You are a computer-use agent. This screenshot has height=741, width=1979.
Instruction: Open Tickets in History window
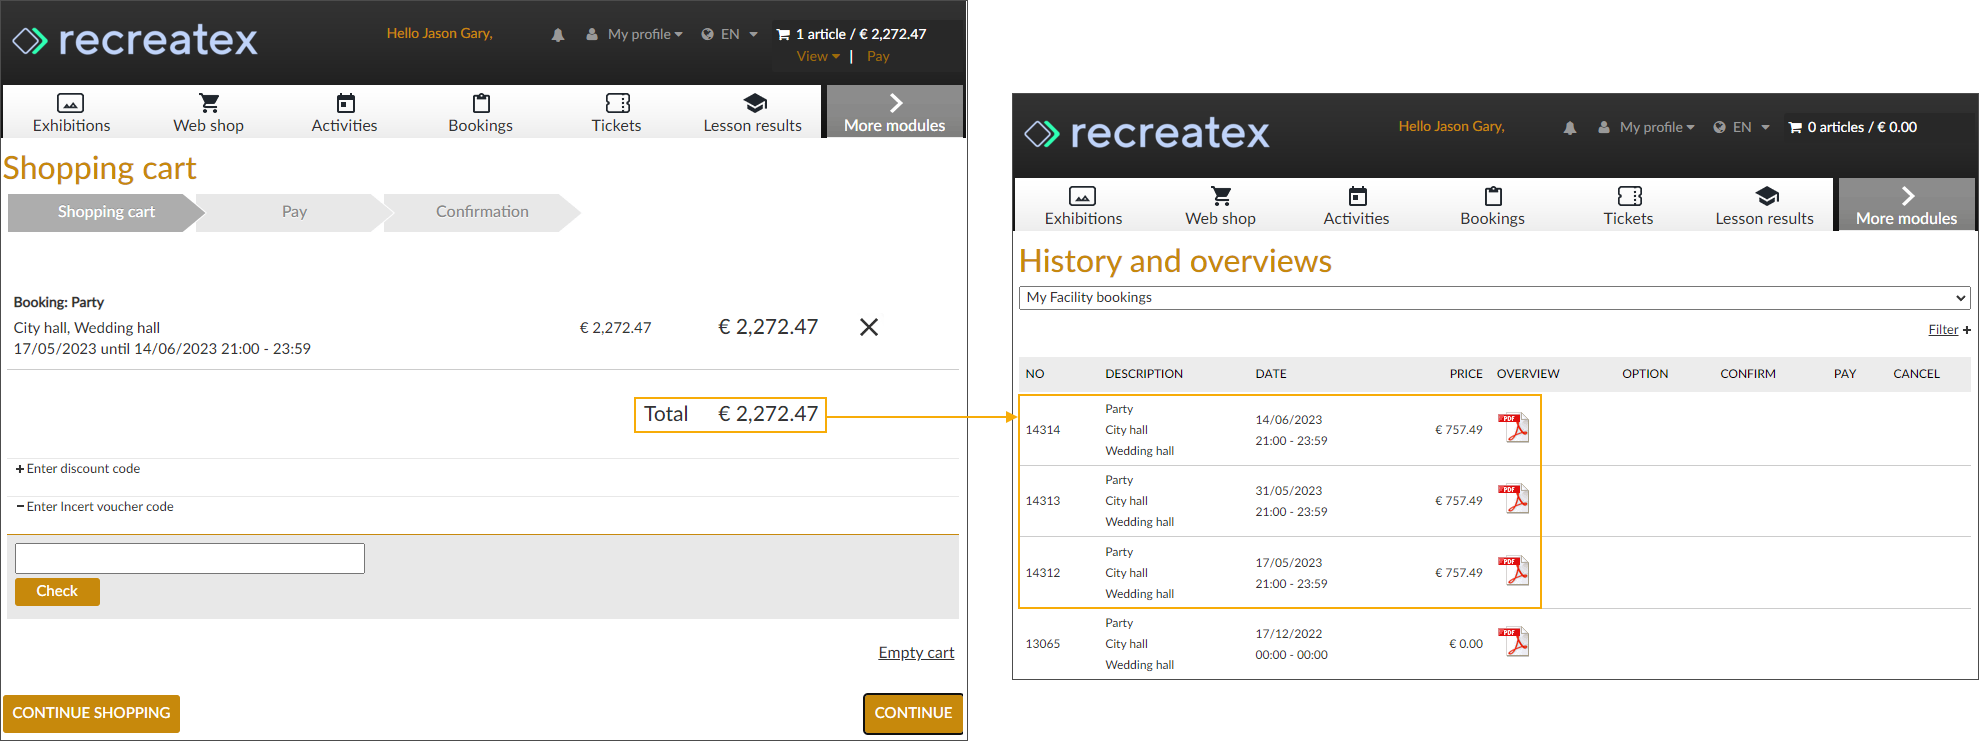click(x=1628, y=206)
